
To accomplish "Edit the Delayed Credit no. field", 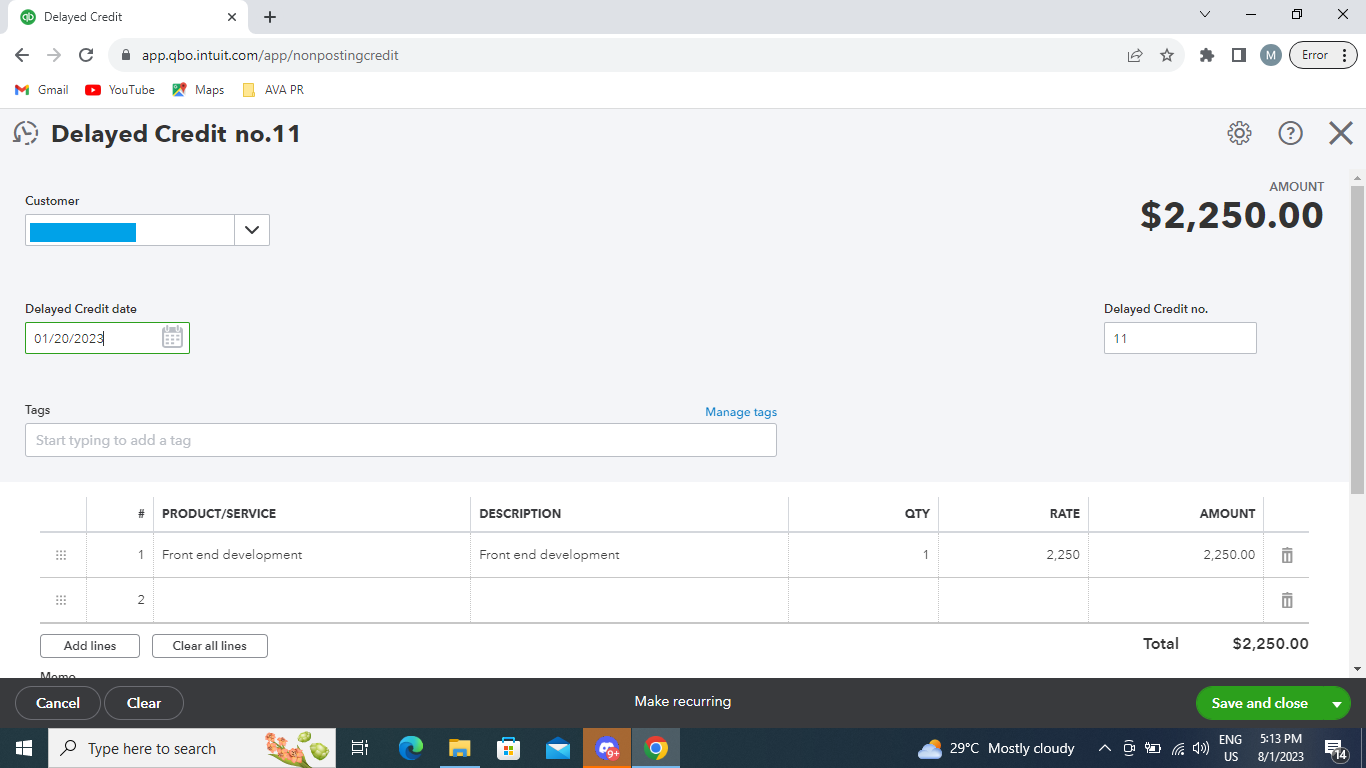I will [1180, 338].
